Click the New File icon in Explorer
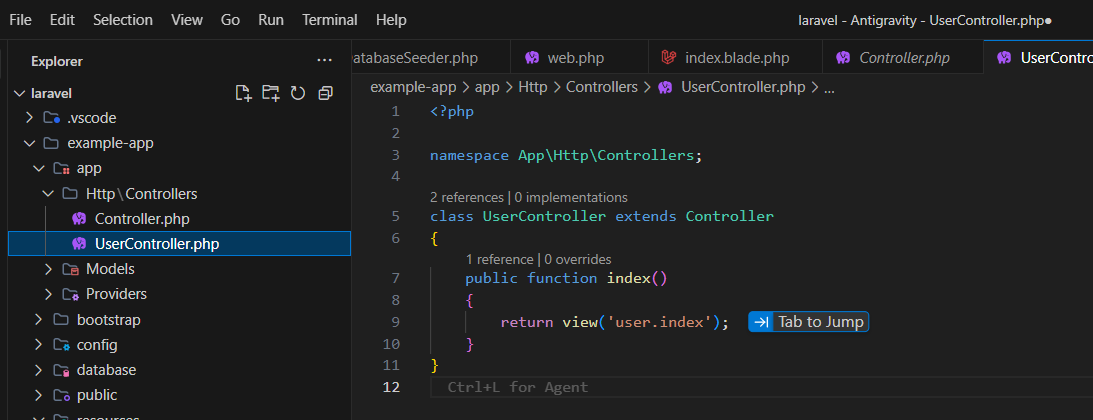 (x=243, y=93)
